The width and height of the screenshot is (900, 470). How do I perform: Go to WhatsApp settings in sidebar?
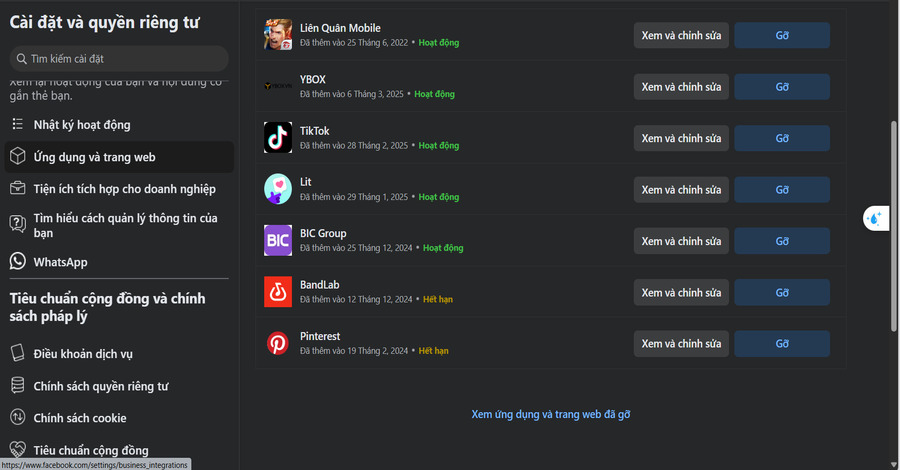point(60,262)
